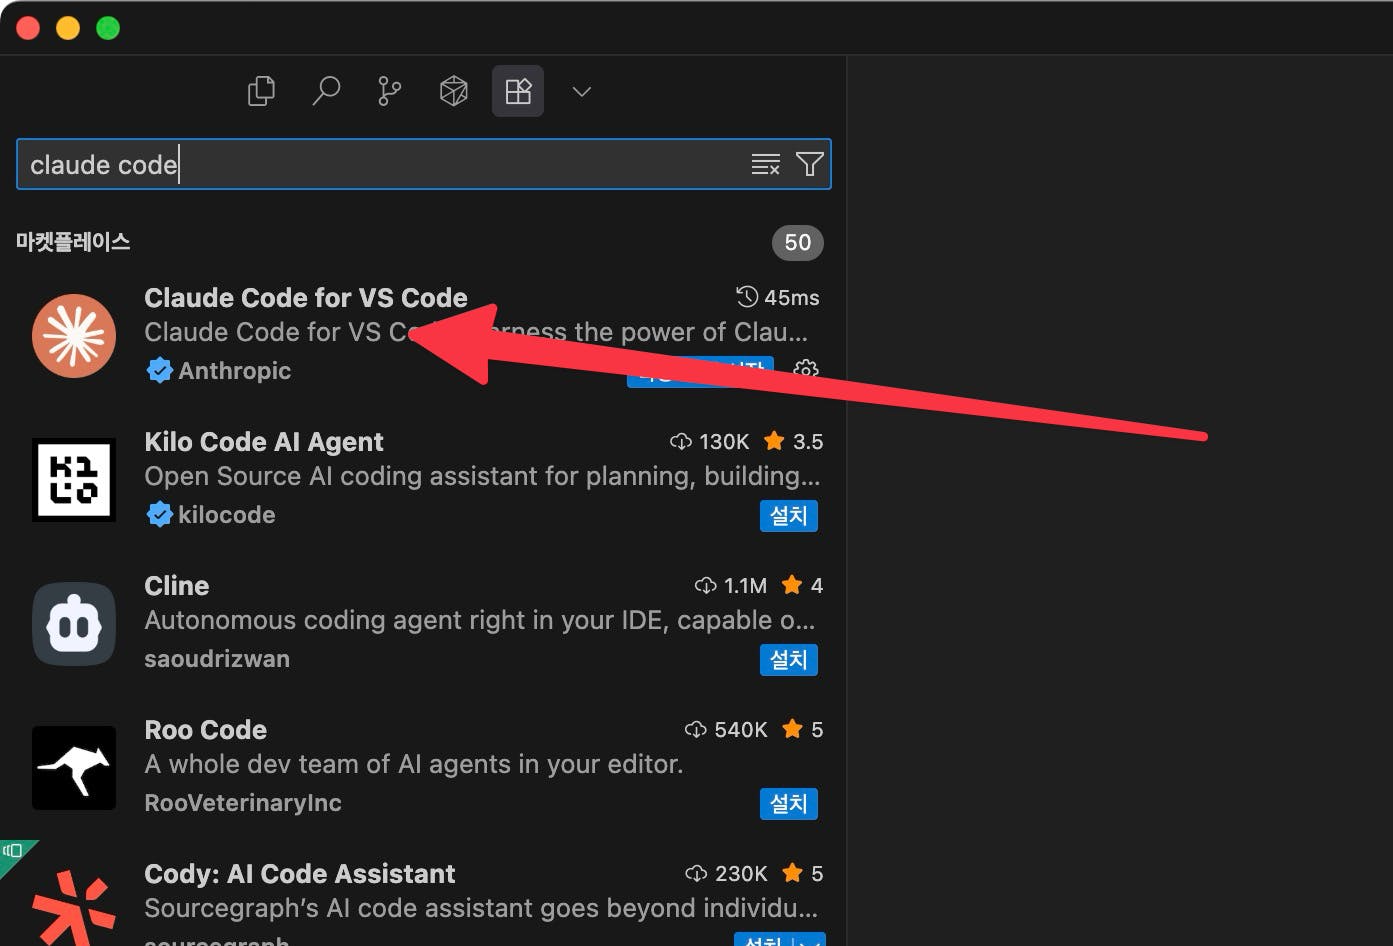
Task: Open the 'Cline' extension title
Action: coord(177,586)
